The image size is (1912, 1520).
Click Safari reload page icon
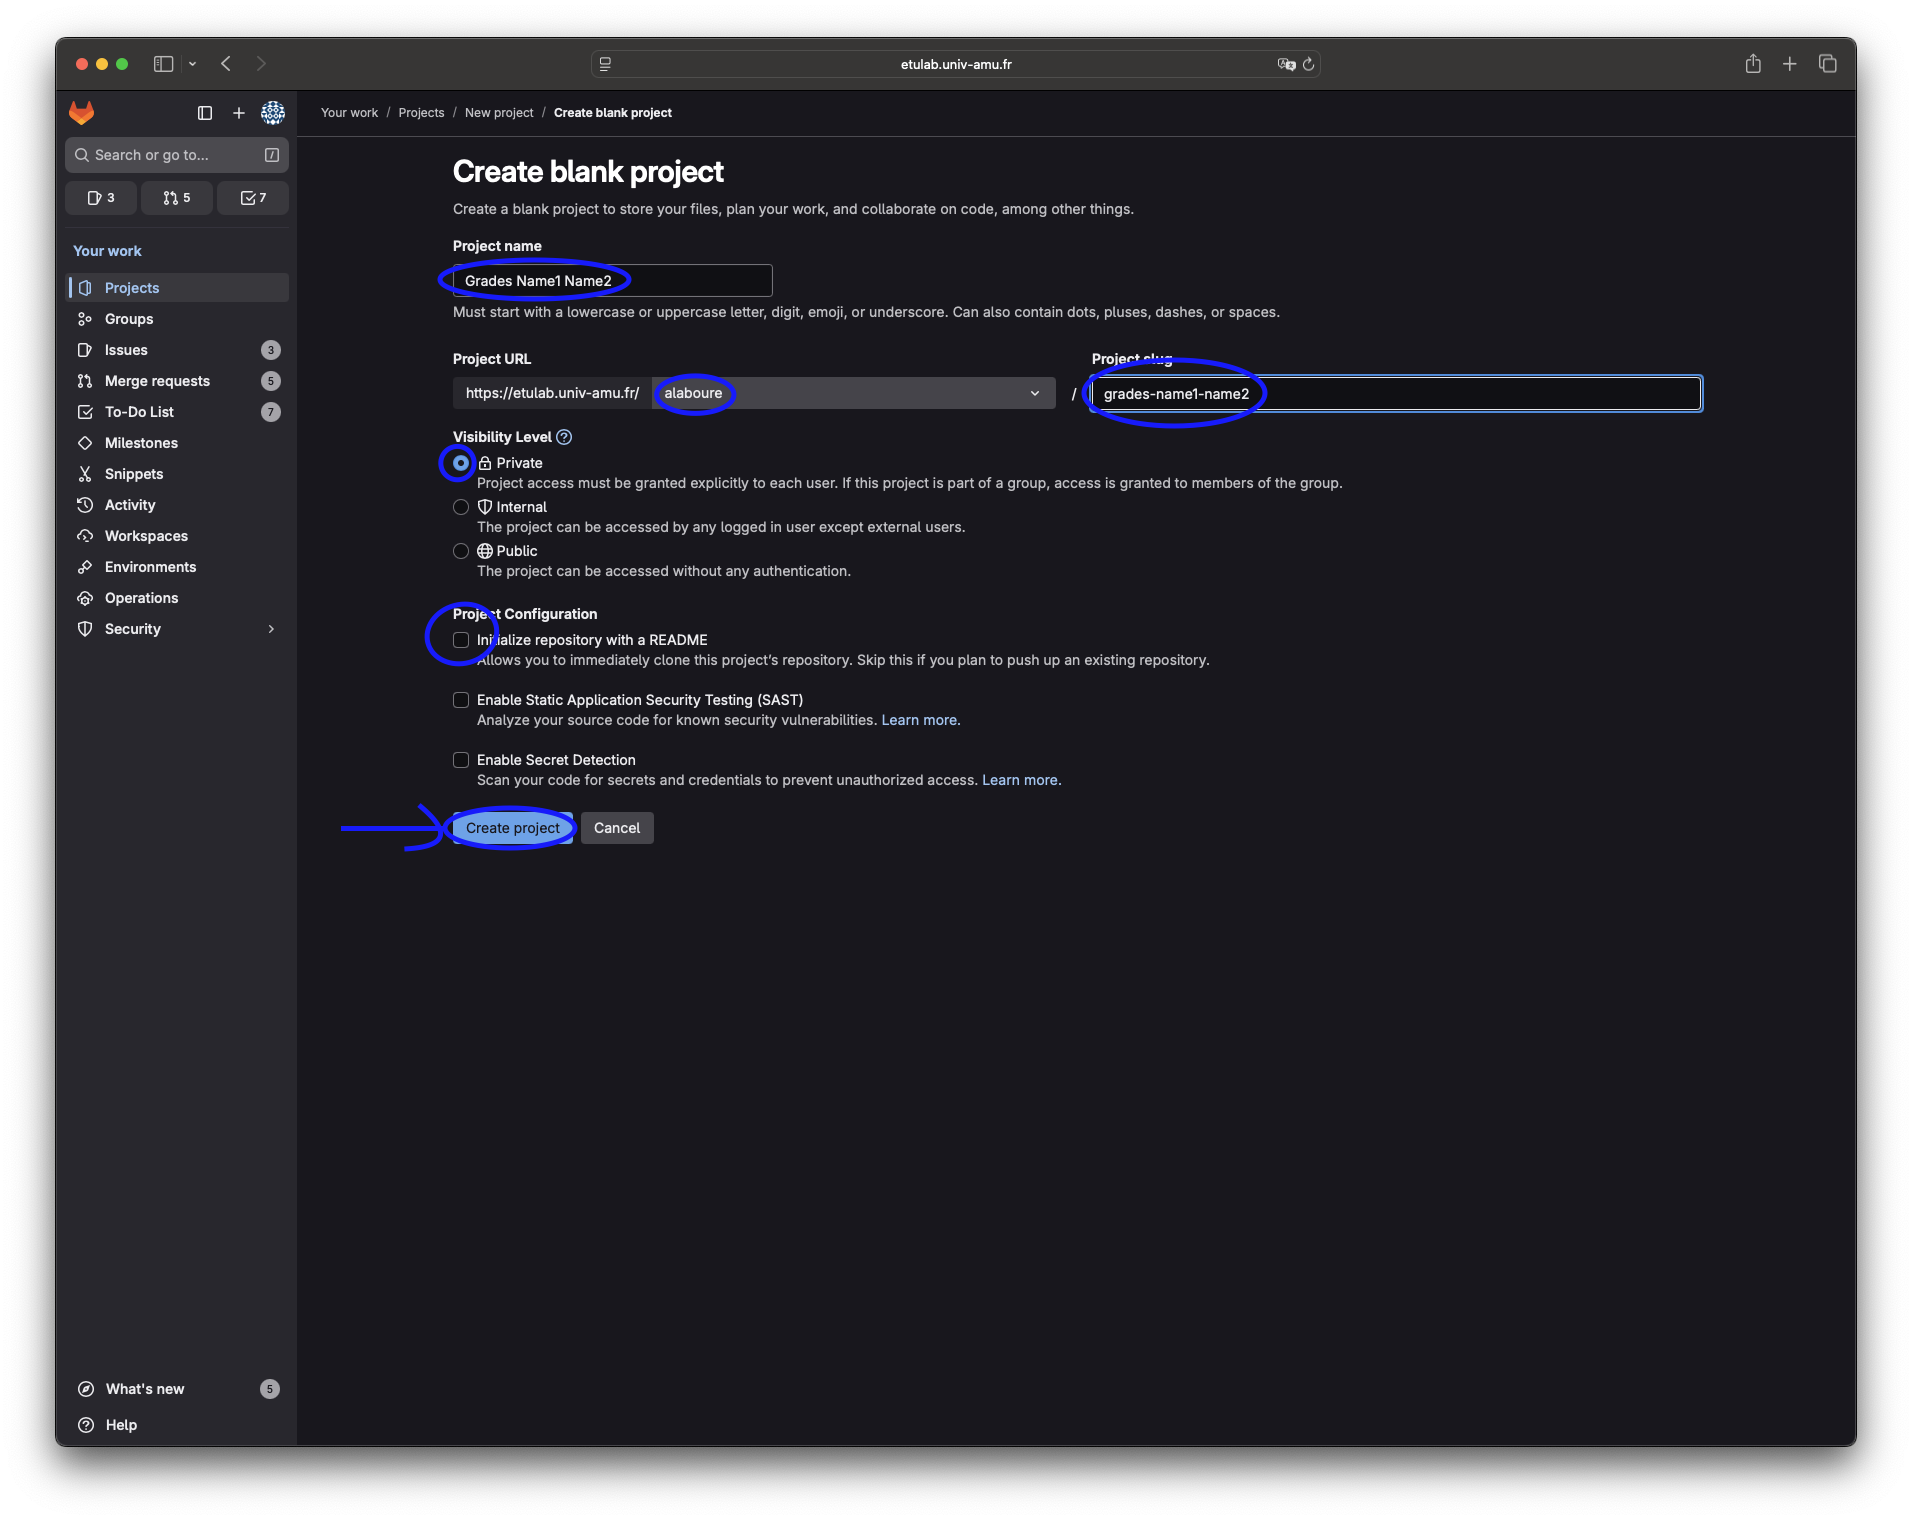(1308, 64)
